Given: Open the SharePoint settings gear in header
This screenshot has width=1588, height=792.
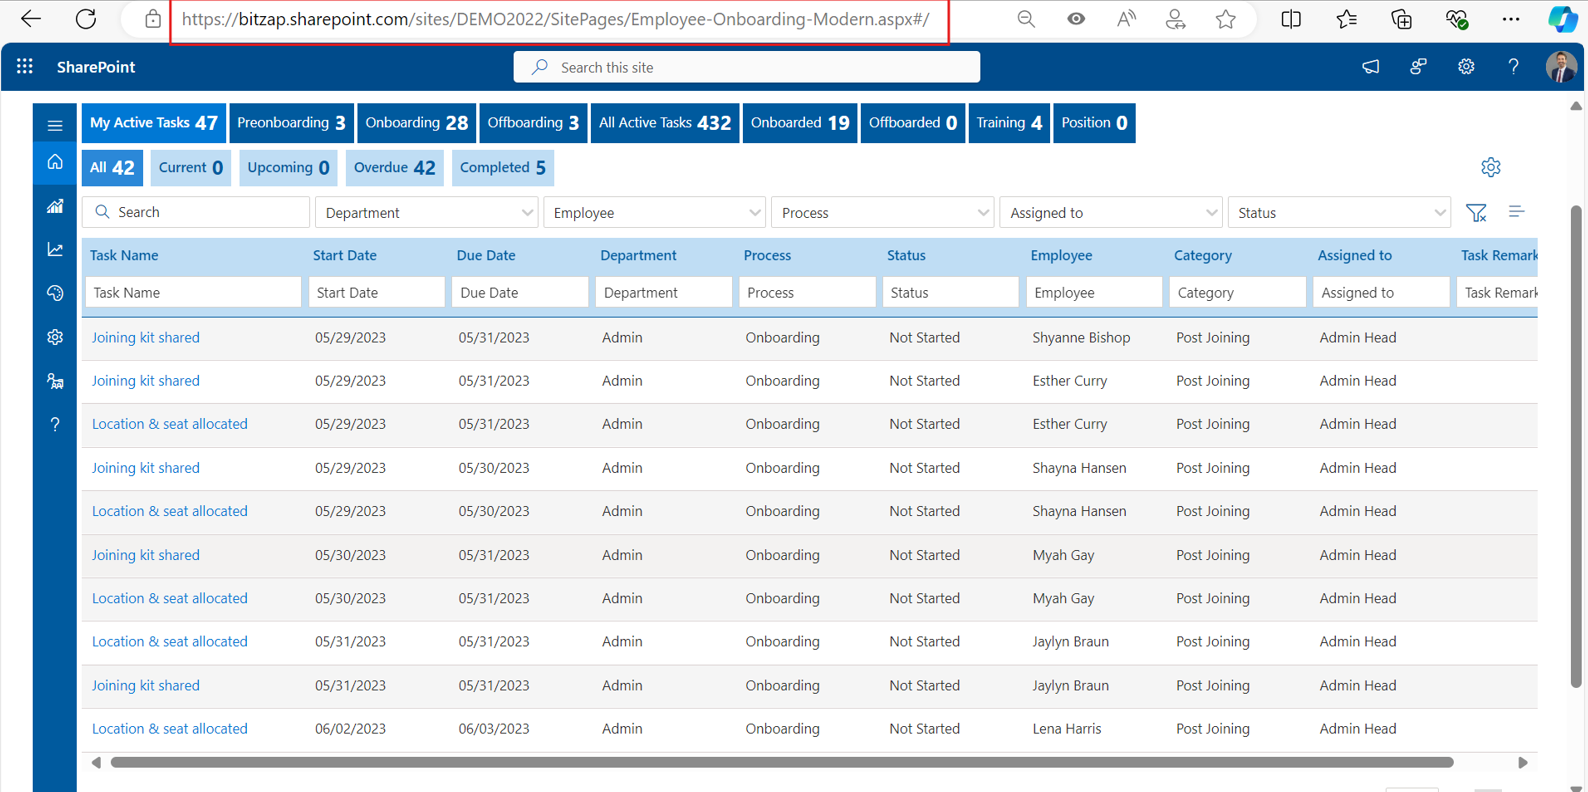Looking at the screenshot, I should 1466,67.
